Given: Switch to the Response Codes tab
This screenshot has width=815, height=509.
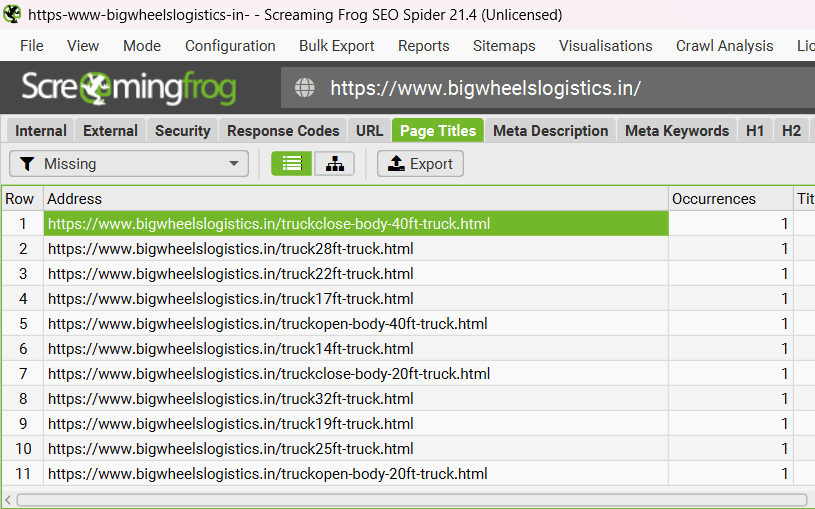Looking at the screenshot, I should pyautogui.click(x=283, y=130).
